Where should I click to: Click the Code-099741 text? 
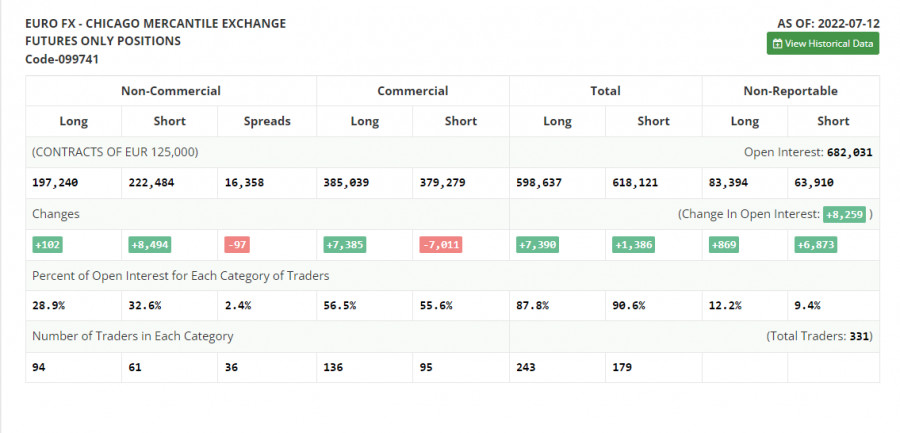point(62,59)
